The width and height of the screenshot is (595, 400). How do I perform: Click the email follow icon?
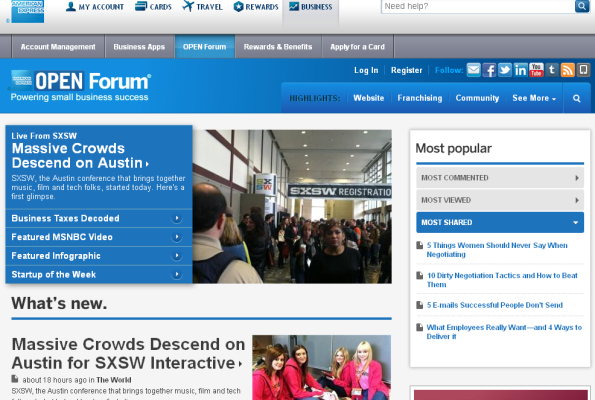pyautogui.click(x=474, y=70)
